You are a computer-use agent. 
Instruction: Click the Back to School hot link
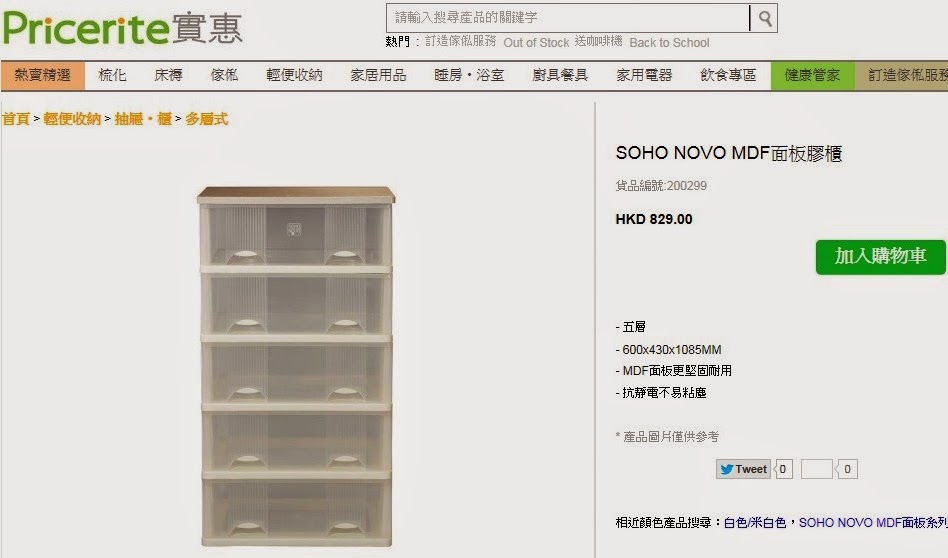(x=669, y=43)
